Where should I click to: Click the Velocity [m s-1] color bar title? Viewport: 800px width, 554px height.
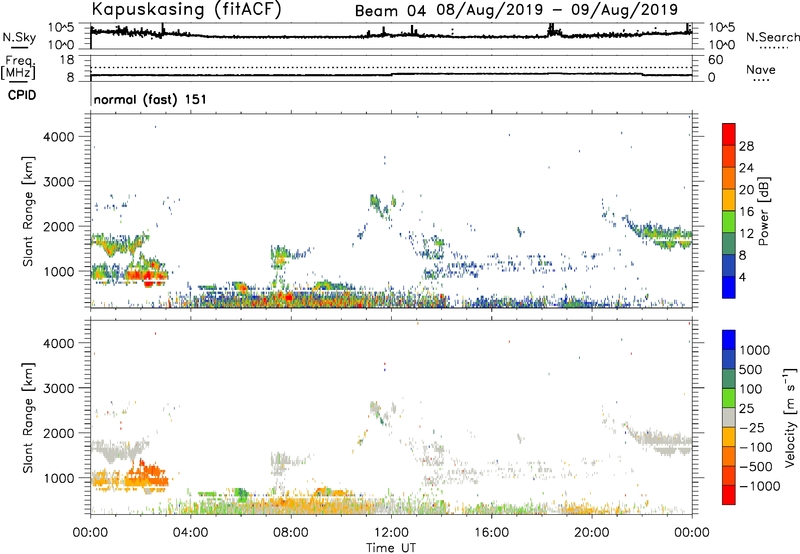[x=790, y=417]
